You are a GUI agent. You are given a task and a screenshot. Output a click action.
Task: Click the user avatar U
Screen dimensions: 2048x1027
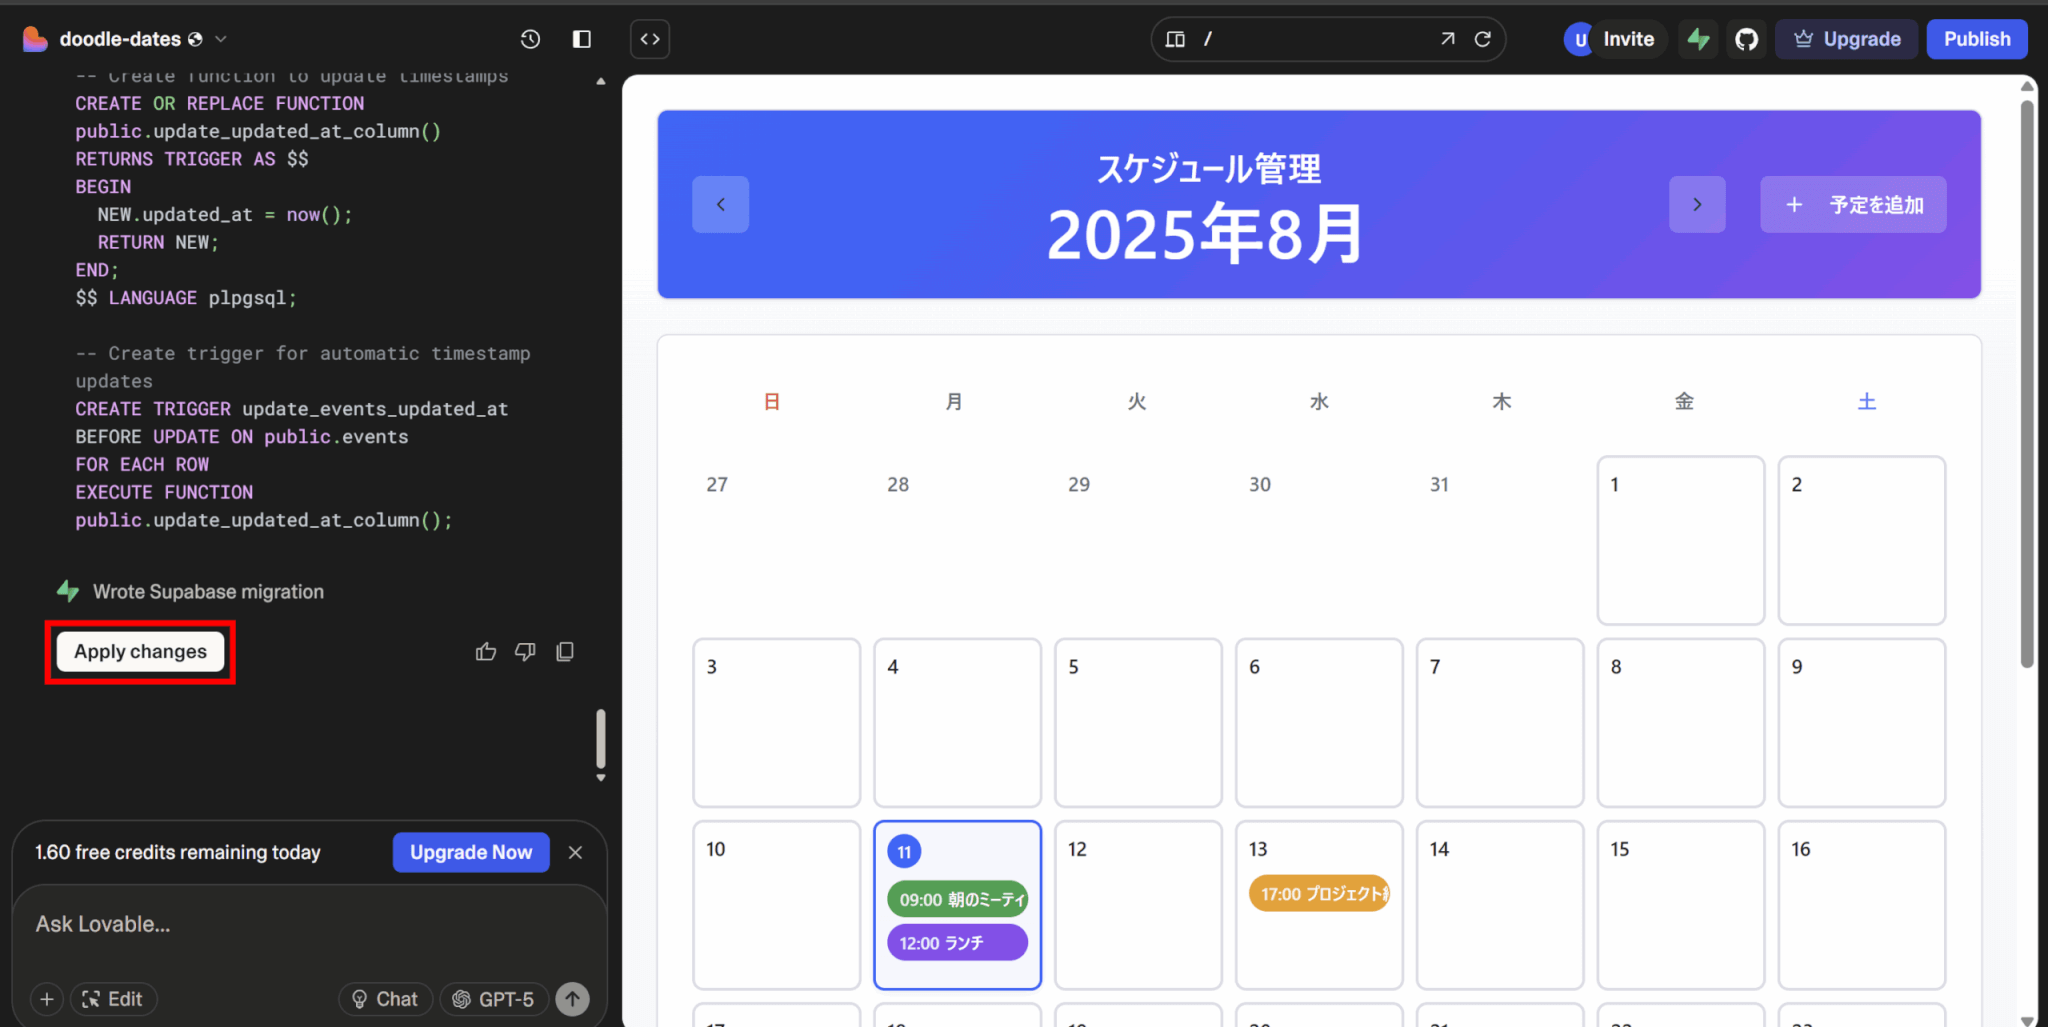[x=1580, y=39]
